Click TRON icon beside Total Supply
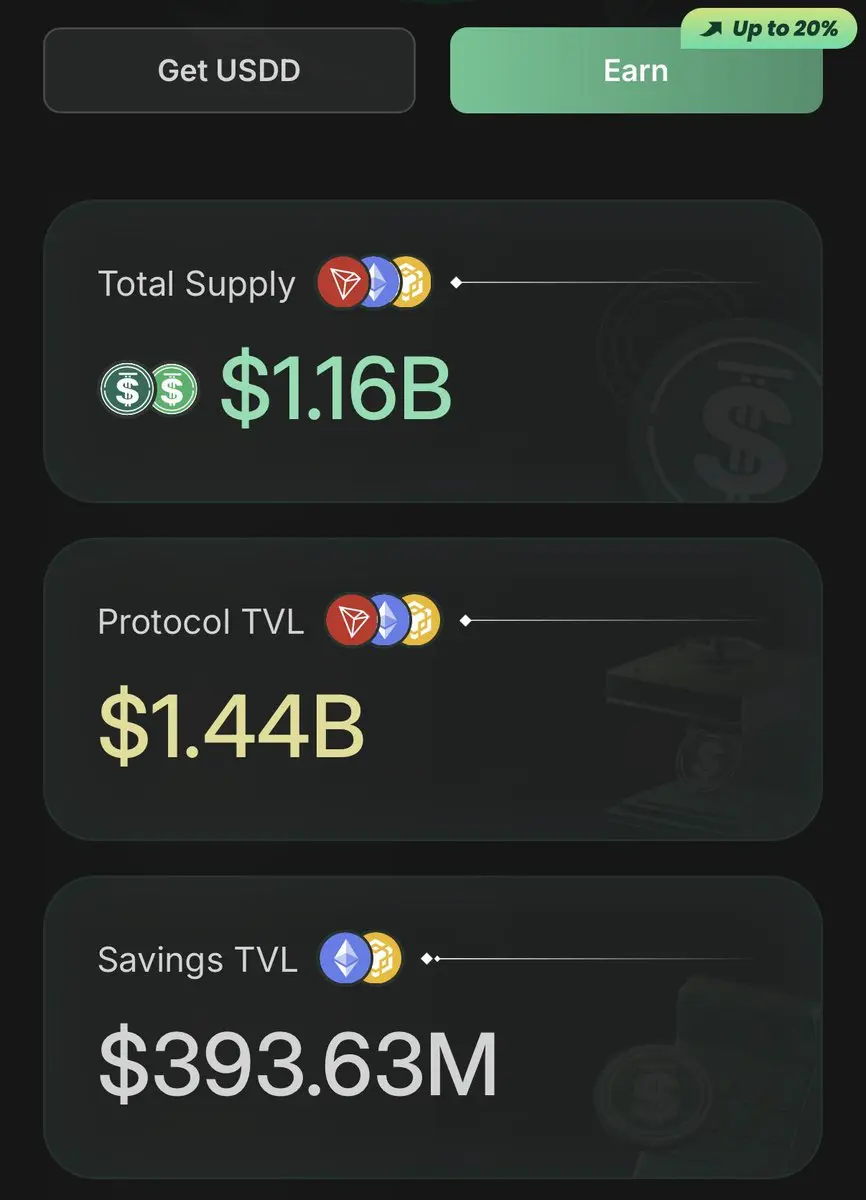Image resolution: width=866 pixels, height=1200 pixels. click(344, 282)
